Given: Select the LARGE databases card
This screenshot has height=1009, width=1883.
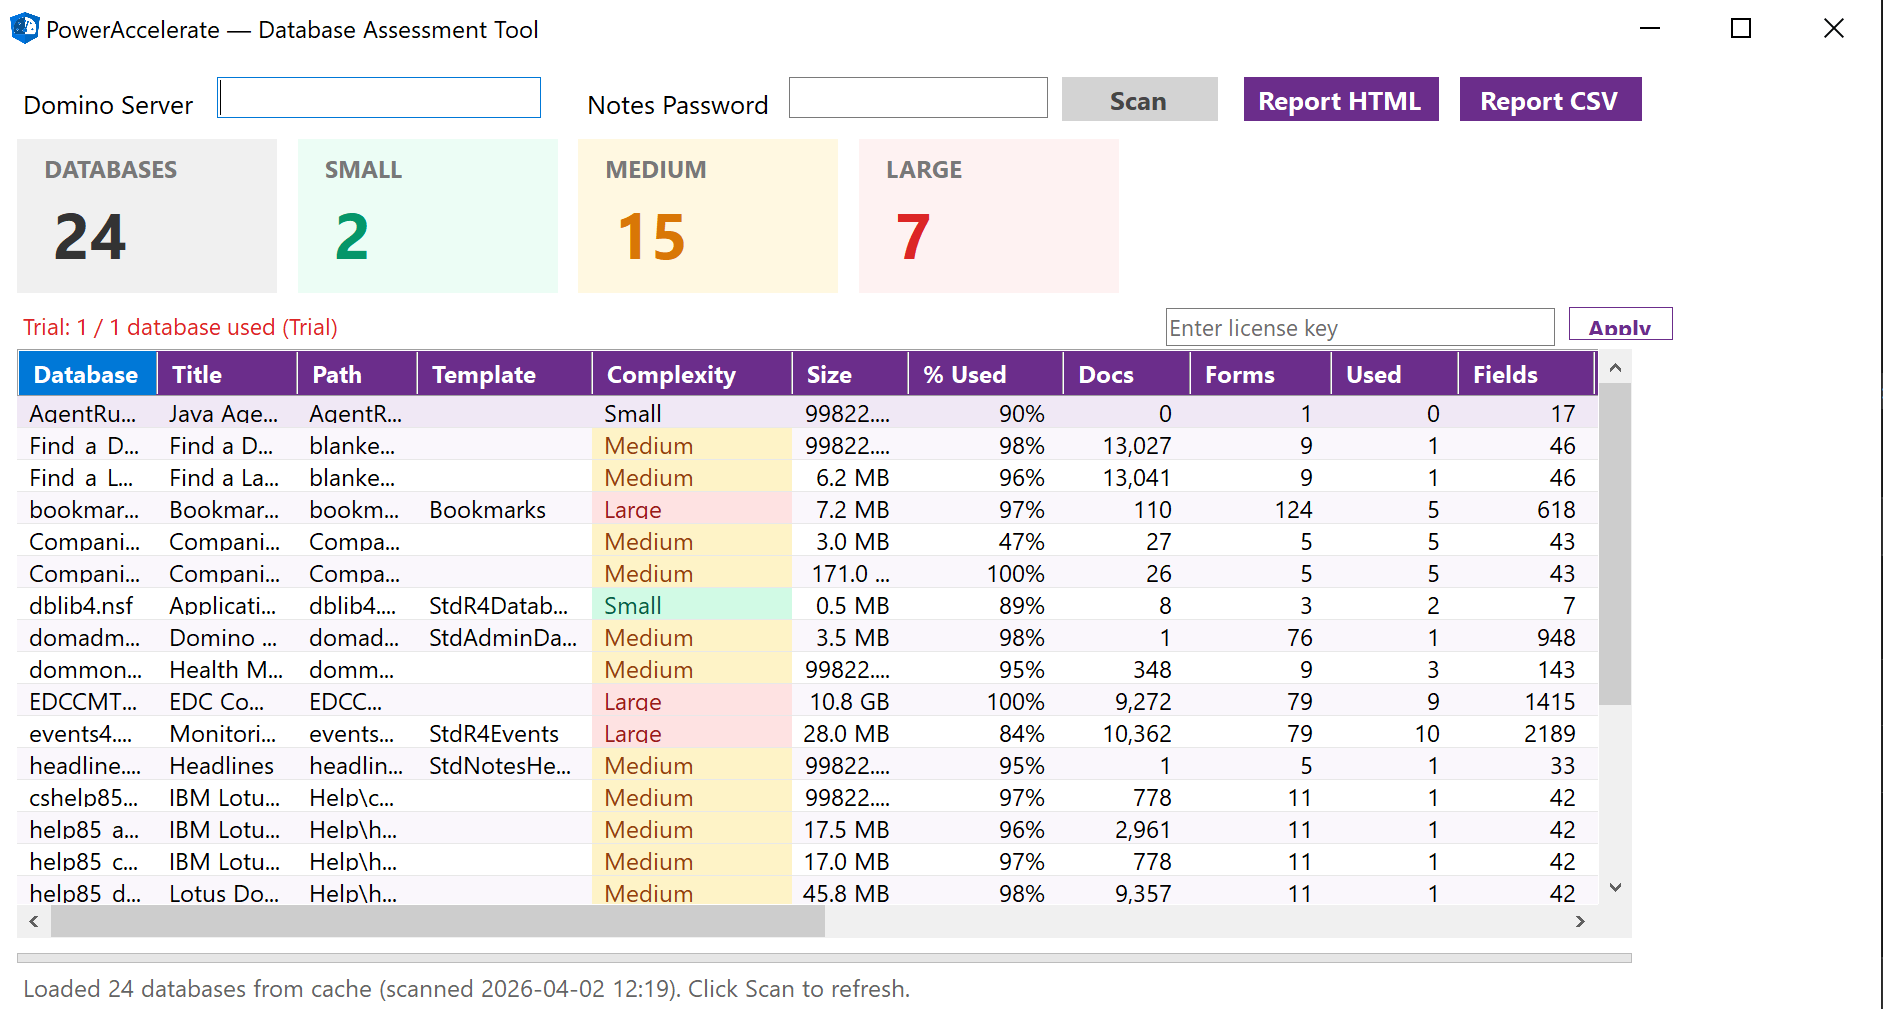Looking at the screenshot, I should pos(988,215).
